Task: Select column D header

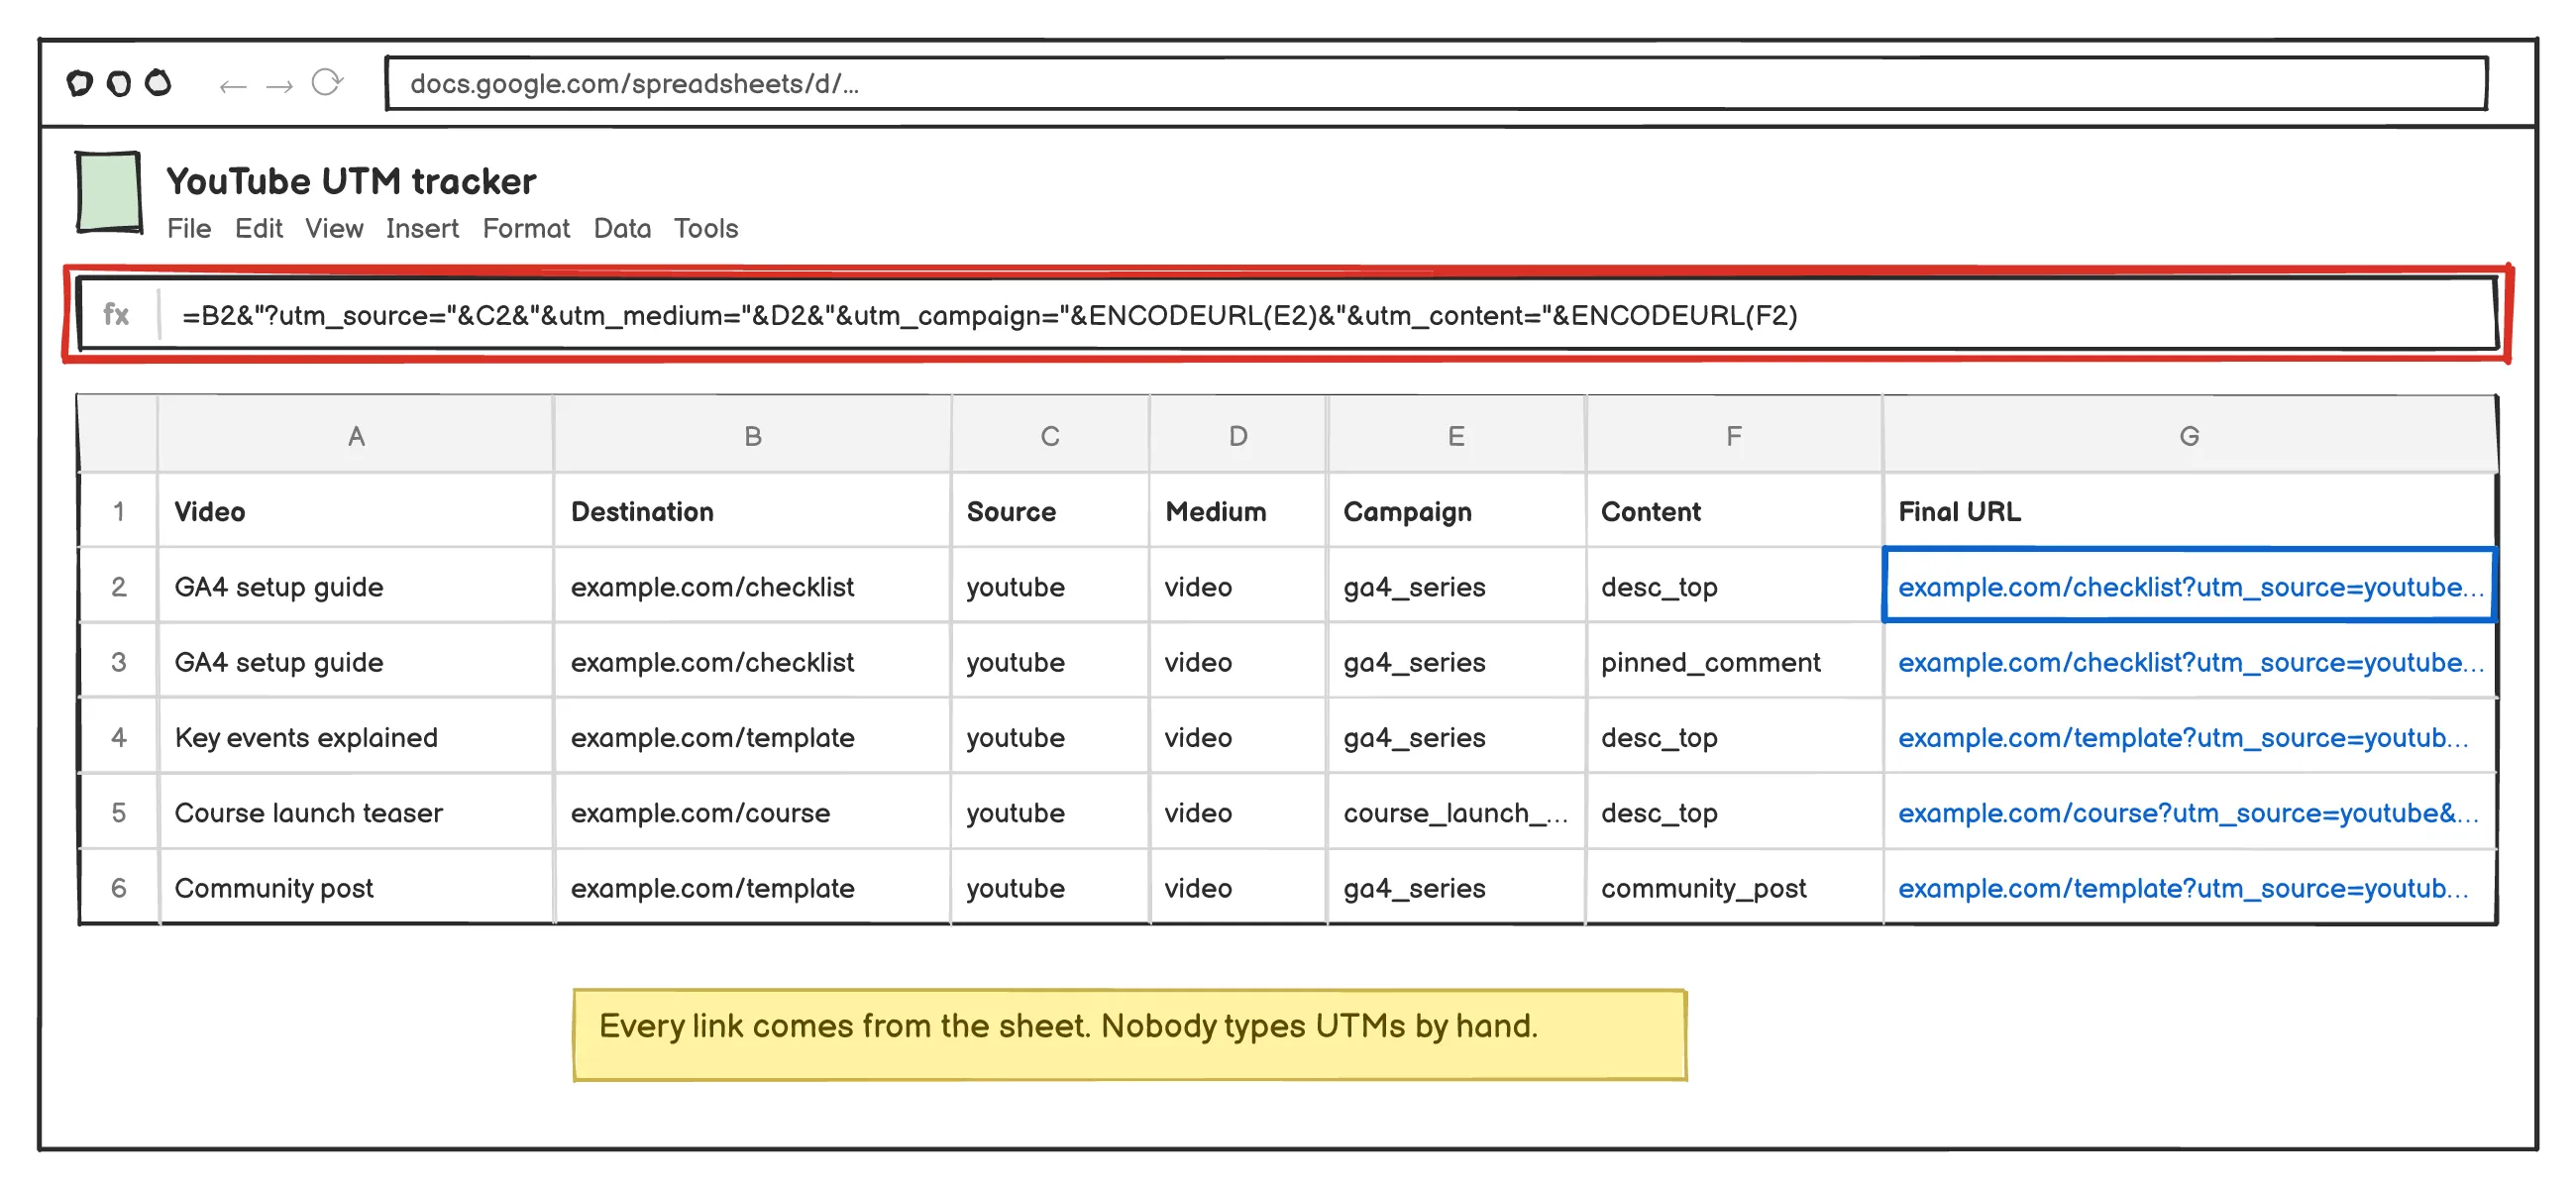Action: coord(1238,435)
